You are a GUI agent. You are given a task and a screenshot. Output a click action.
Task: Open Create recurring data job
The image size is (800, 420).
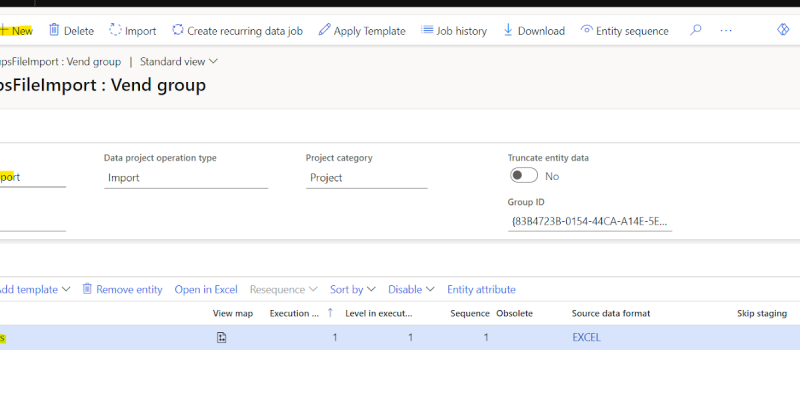(x=237, y=31)
